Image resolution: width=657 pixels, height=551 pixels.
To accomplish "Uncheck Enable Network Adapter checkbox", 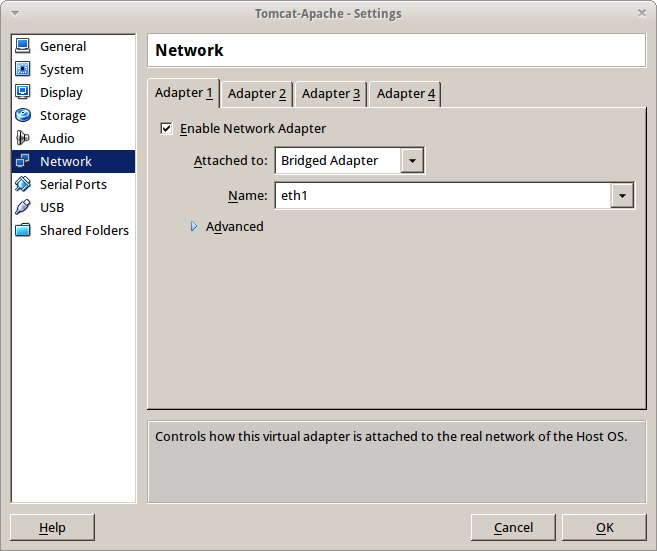I will pos(166,128).
